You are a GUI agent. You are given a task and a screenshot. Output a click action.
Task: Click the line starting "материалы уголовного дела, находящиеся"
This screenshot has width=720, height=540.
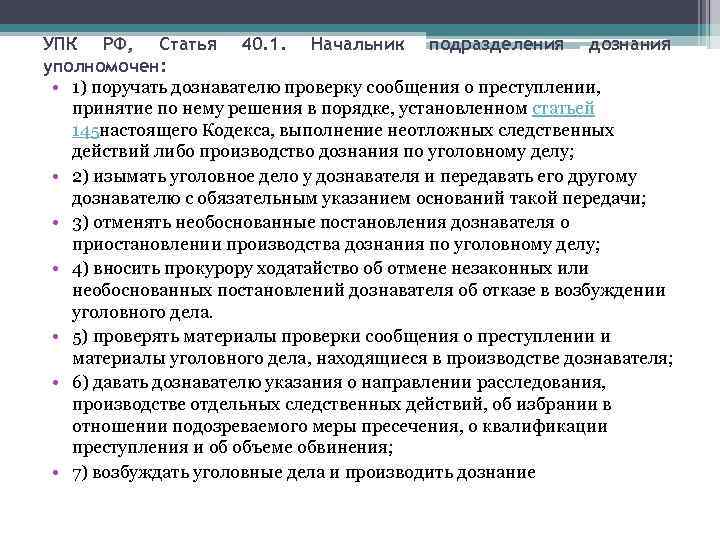pyautogui.click(x=372, y=359)
